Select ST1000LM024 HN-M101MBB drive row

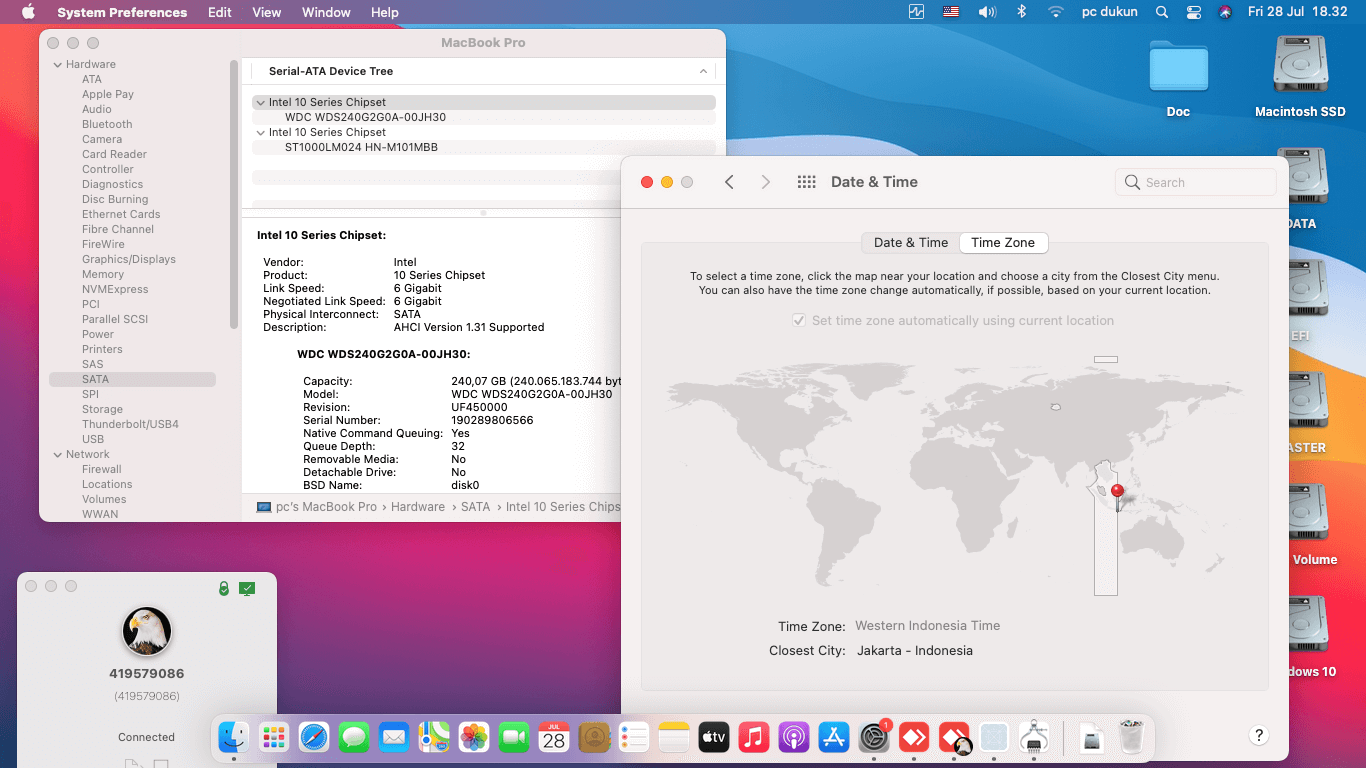(x=361, y=147)
